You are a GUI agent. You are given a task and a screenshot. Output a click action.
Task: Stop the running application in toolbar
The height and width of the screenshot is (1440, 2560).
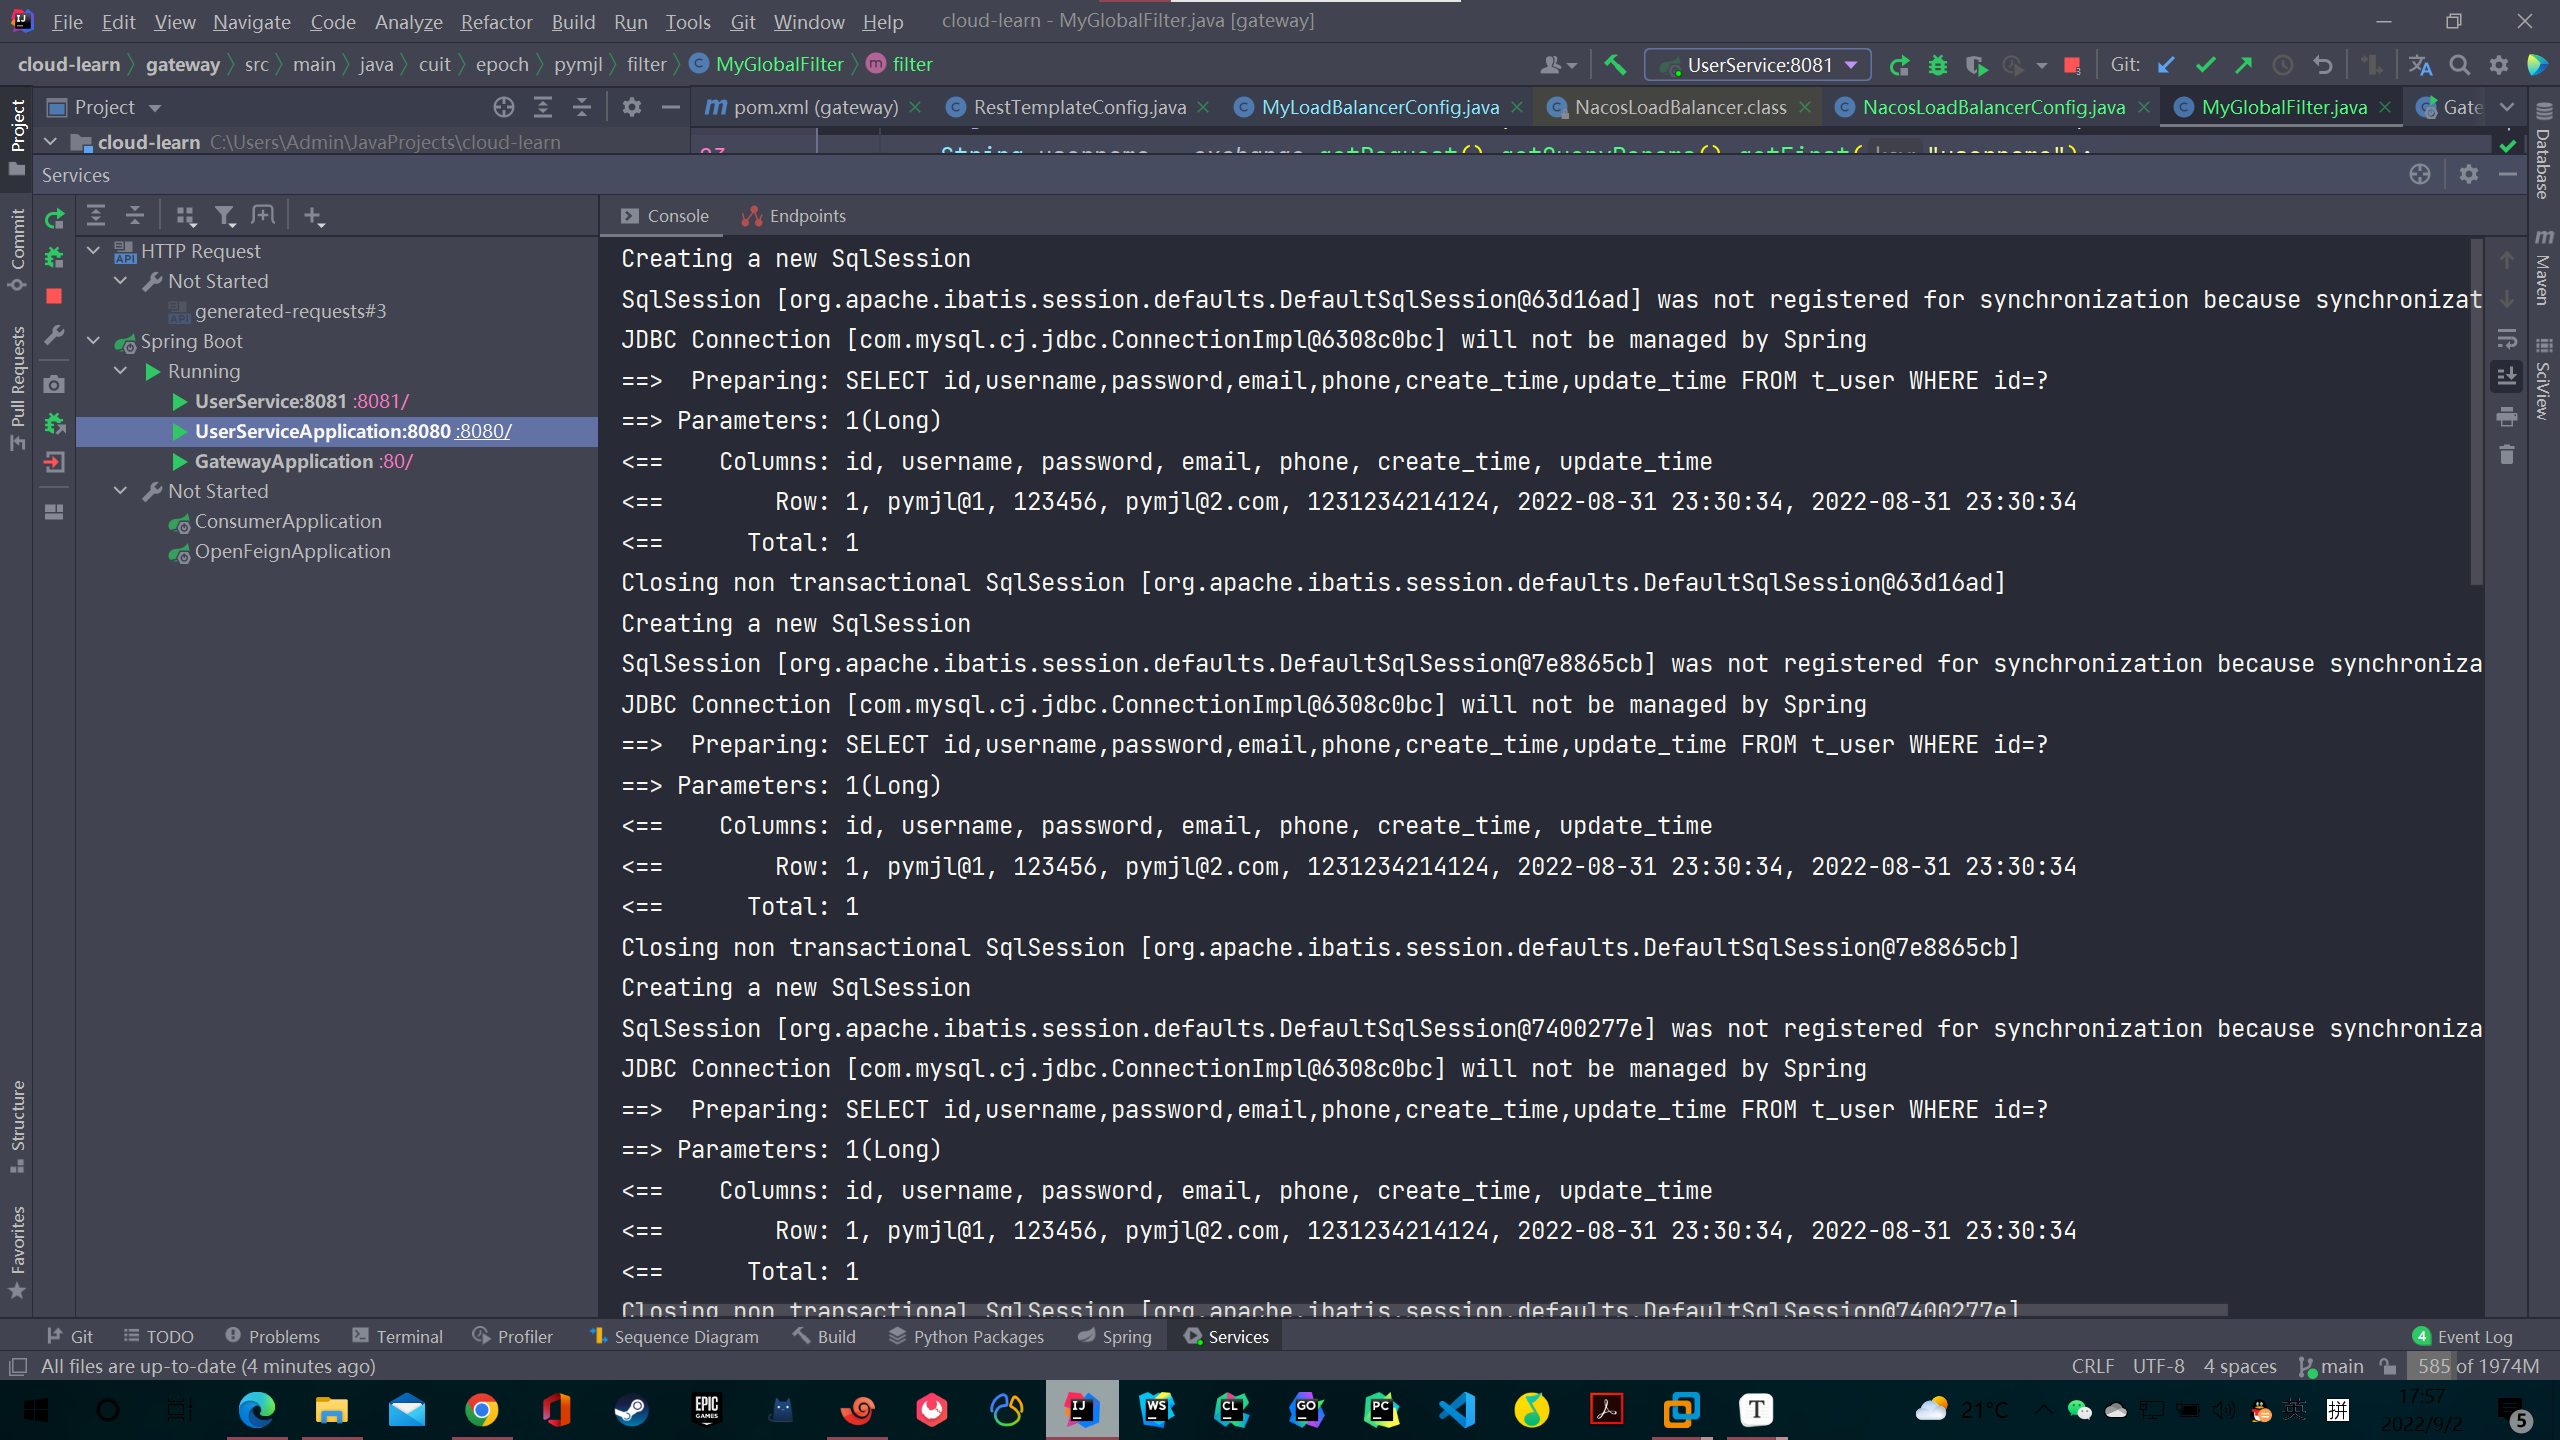(2072, 65)
